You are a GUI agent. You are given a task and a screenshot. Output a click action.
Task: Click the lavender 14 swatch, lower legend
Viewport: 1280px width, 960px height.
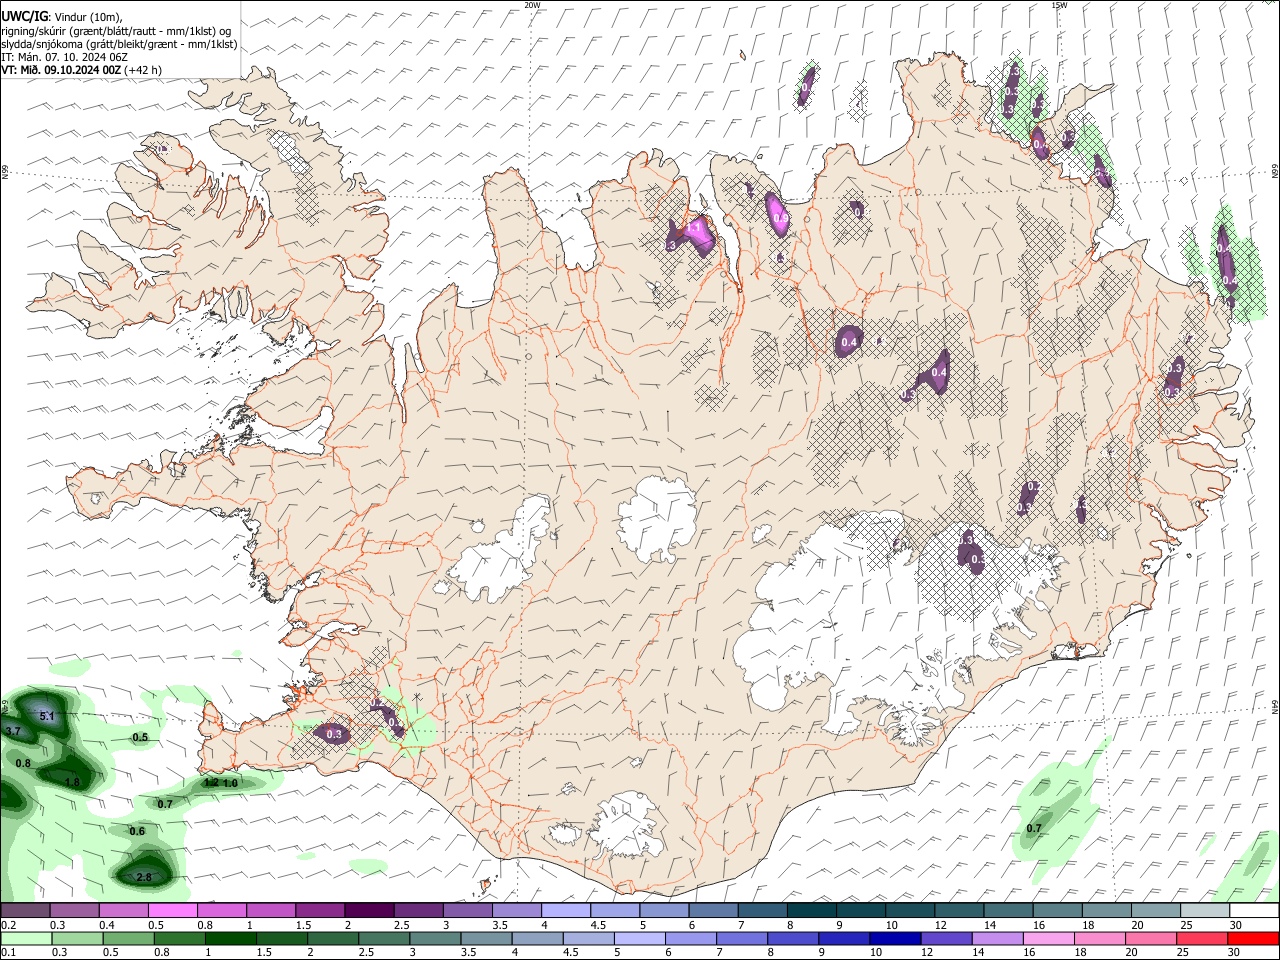996,939
